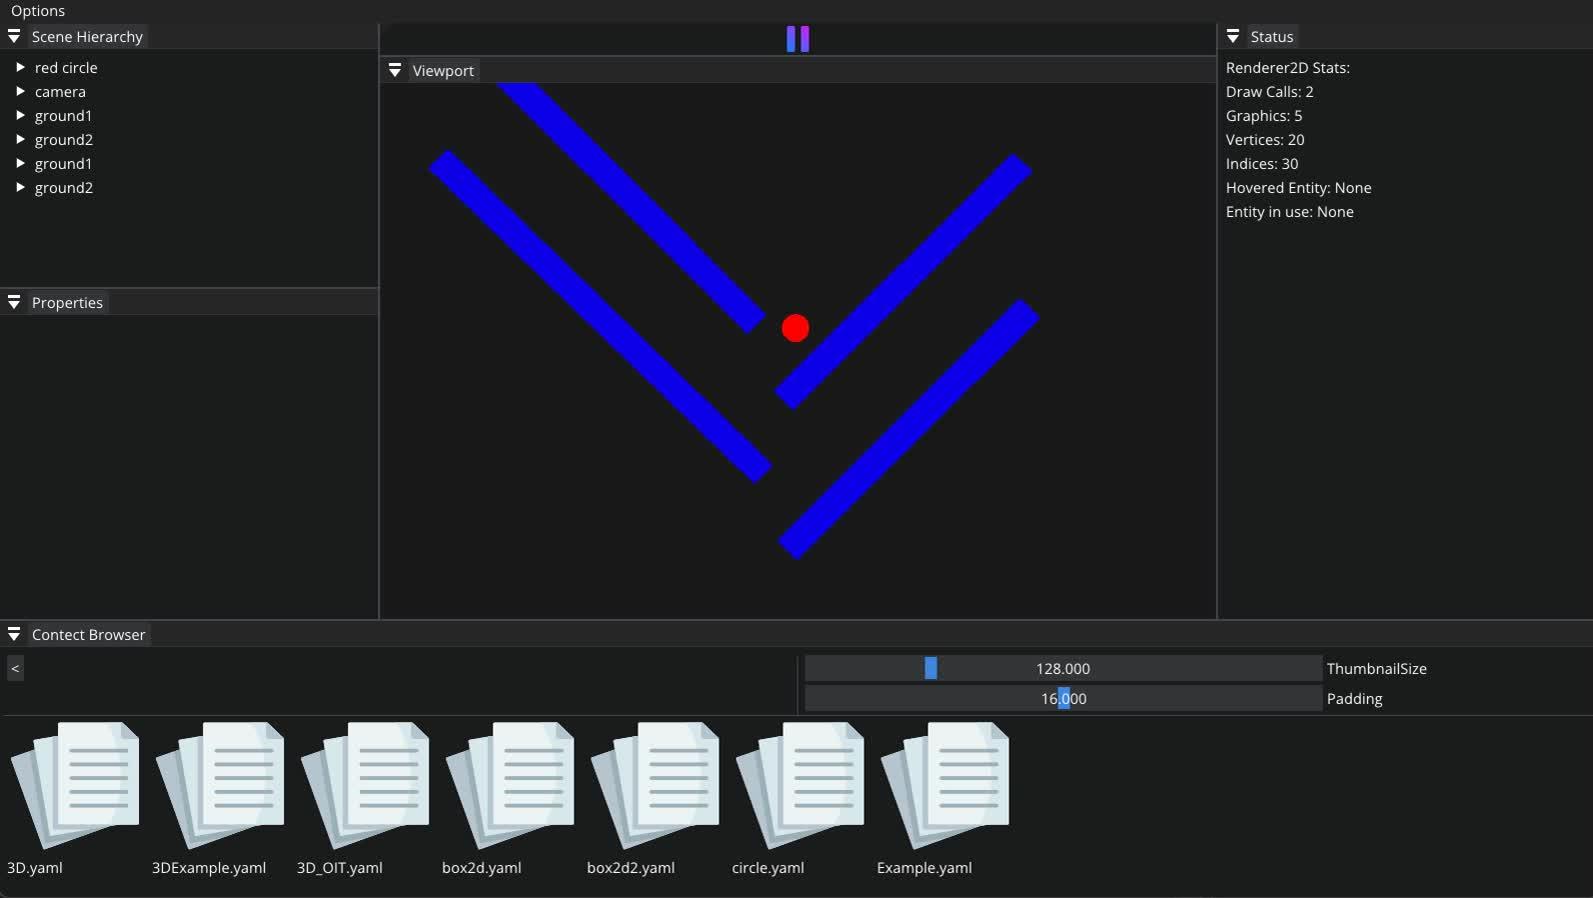Expand the first ground2 tree node

pos(20,140)
